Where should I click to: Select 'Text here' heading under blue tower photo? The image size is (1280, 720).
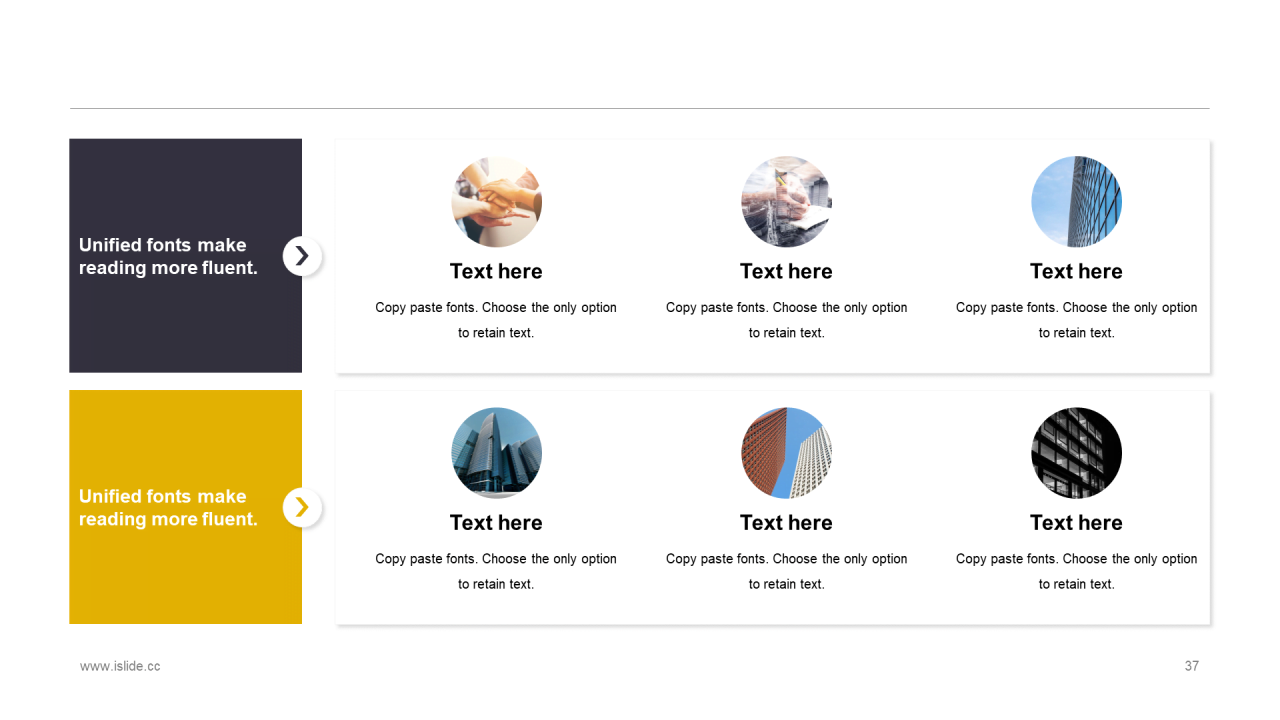click(1076, 271)
